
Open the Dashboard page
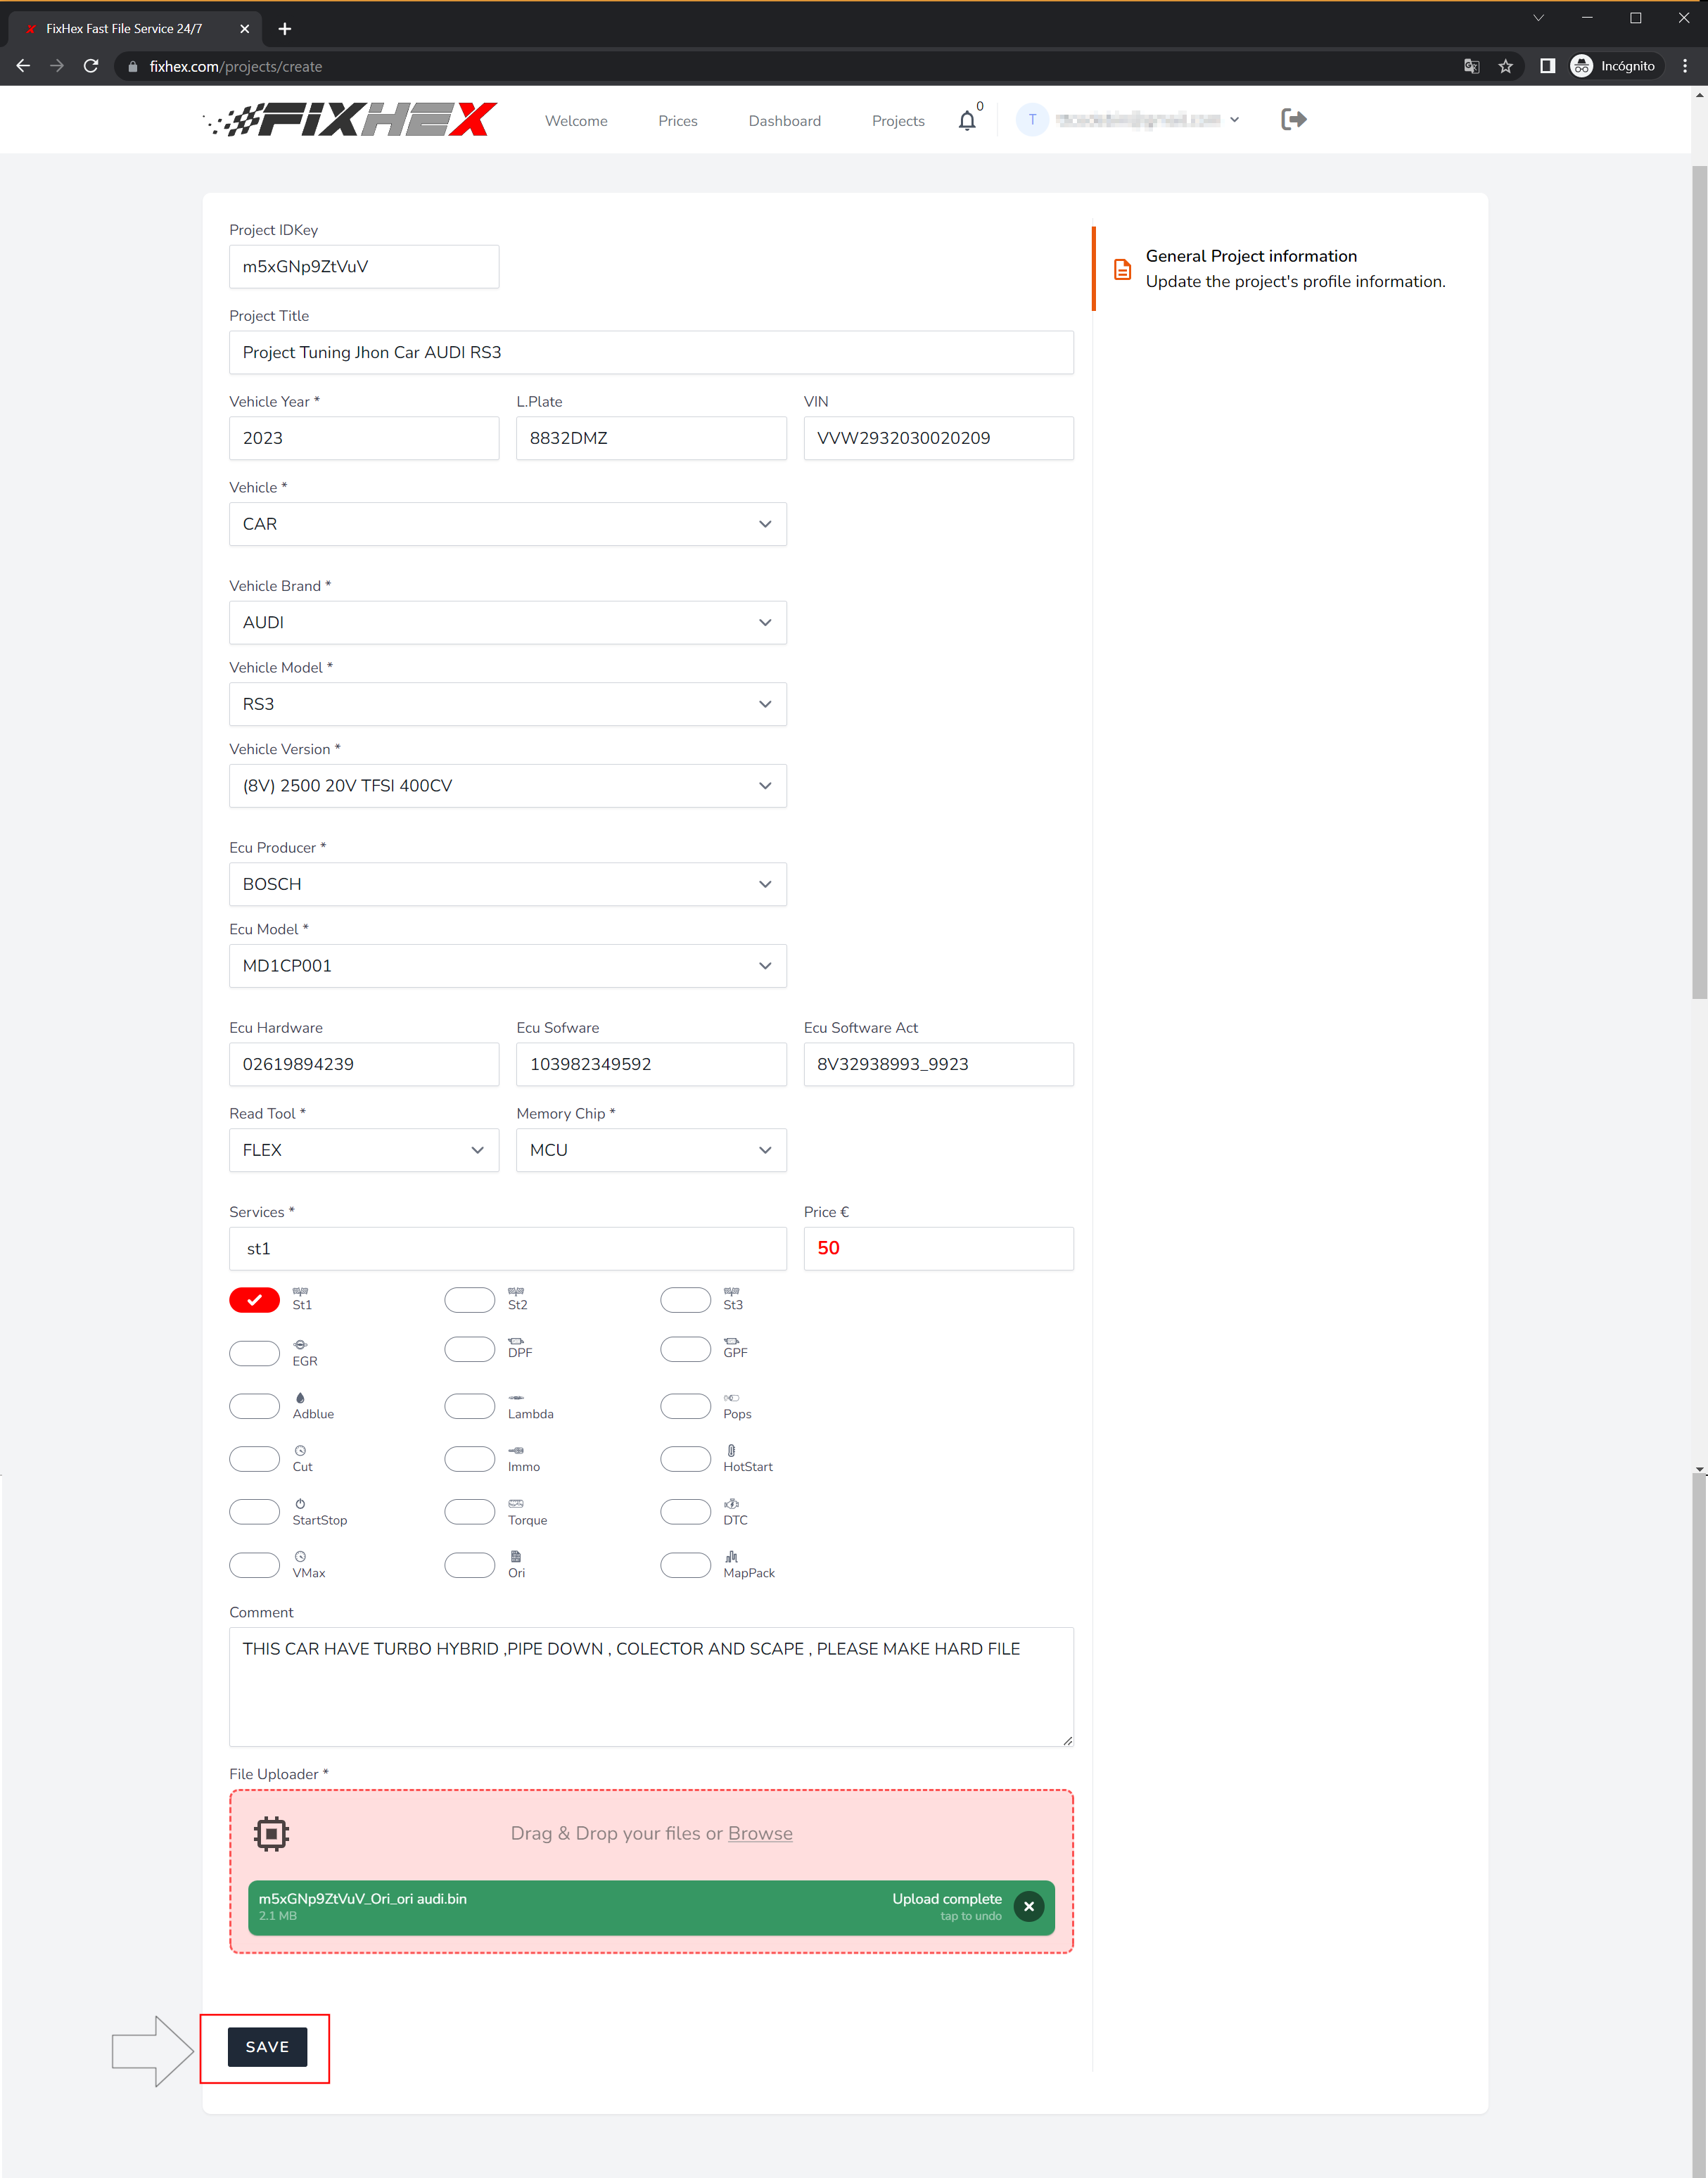[784, 121]
